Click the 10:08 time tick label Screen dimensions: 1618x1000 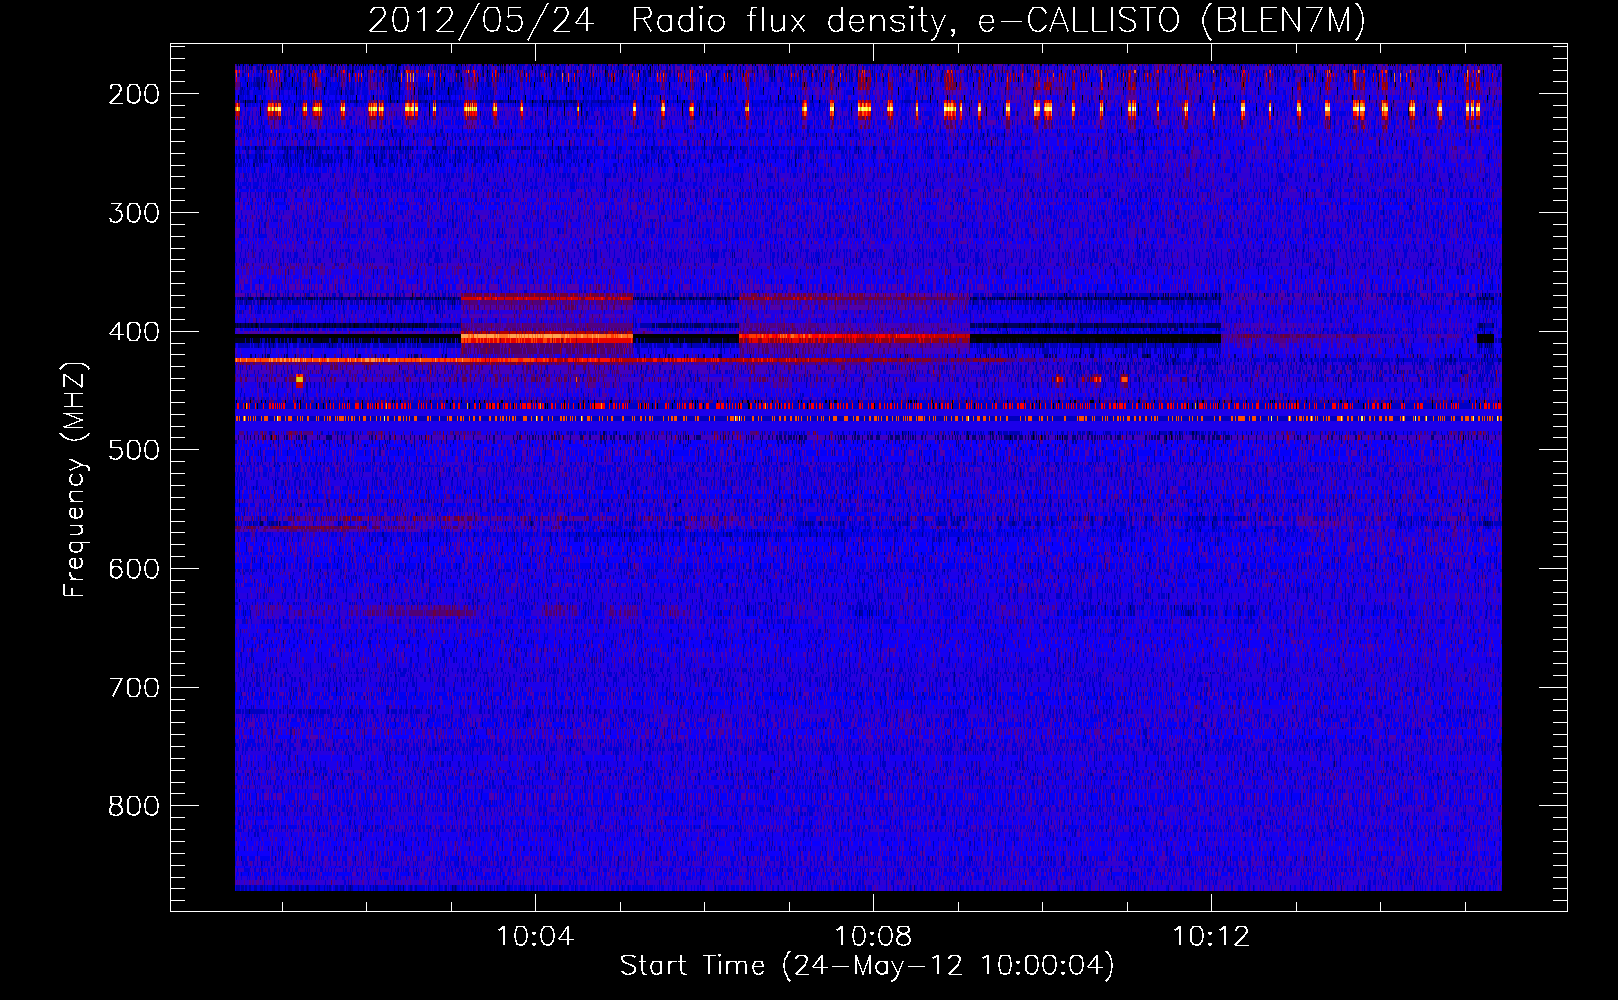(873, 937)
